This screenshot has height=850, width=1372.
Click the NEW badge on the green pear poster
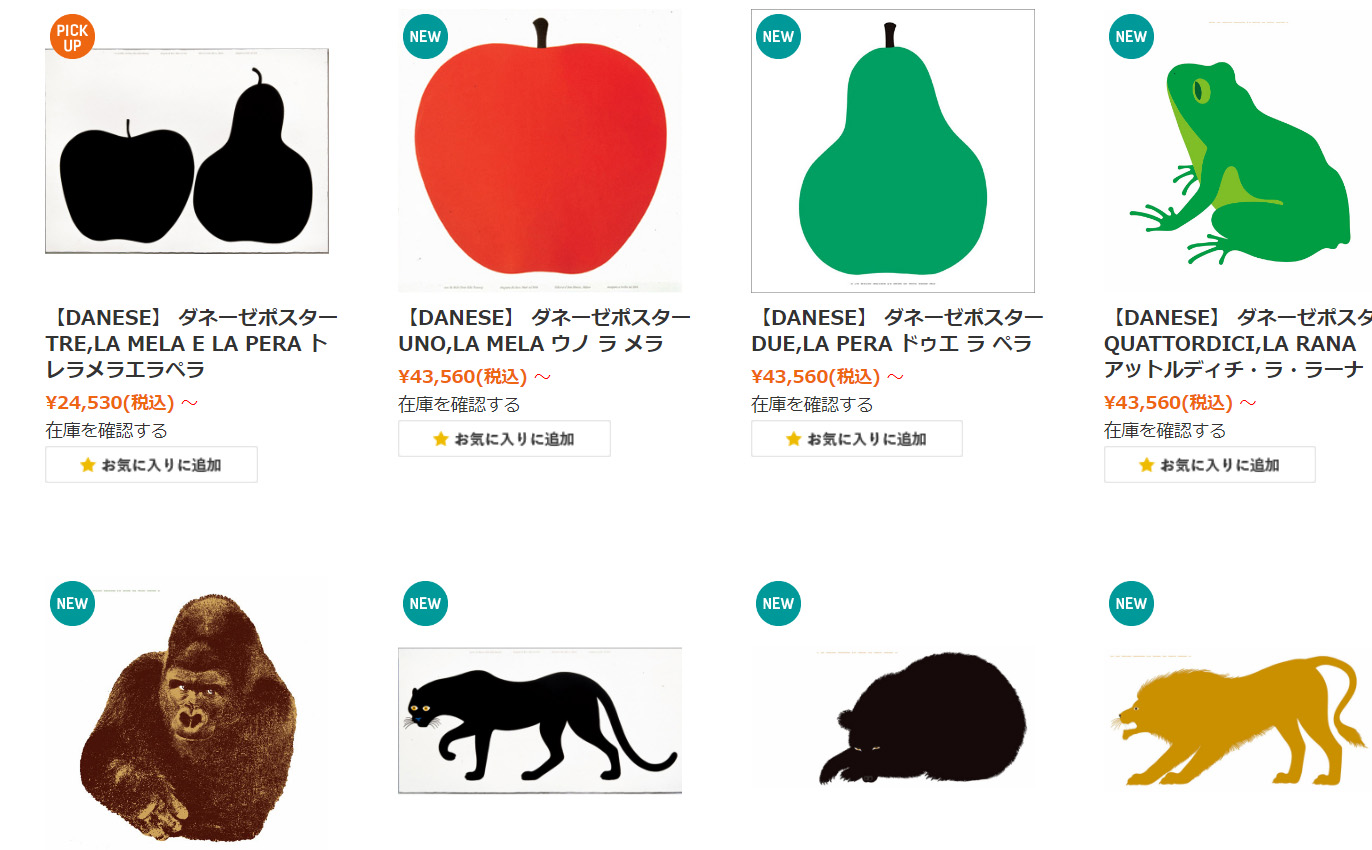[x=778, y=37]
